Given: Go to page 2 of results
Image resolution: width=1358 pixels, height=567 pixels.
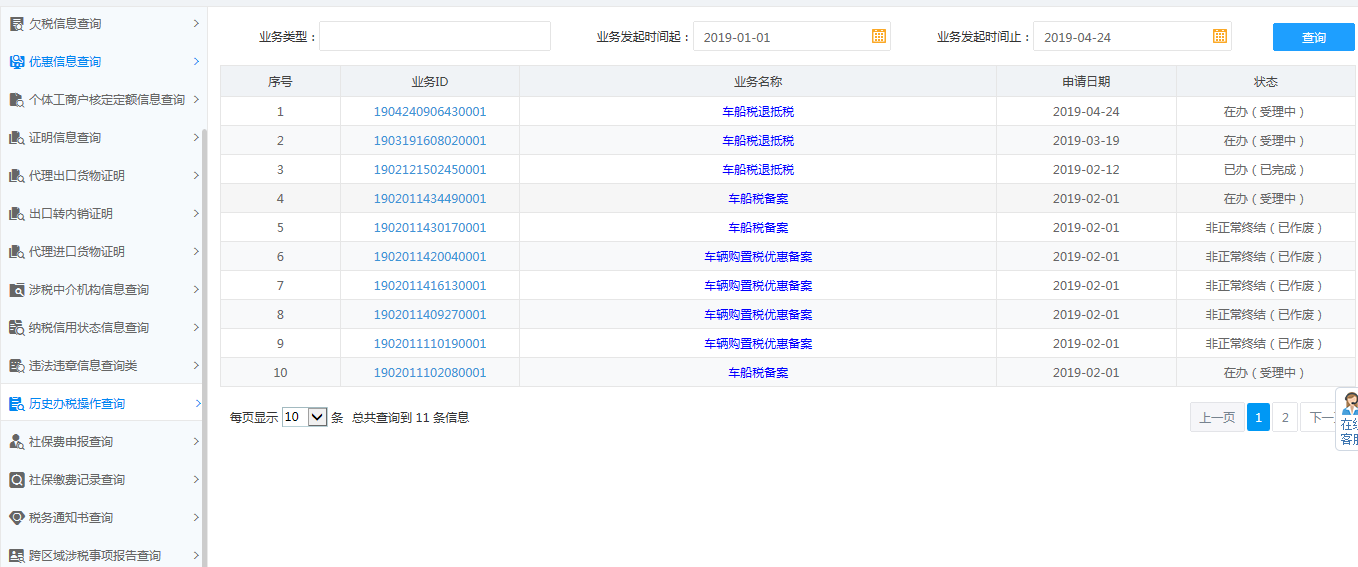Looking at the screenshot, I should point(1285,418).
